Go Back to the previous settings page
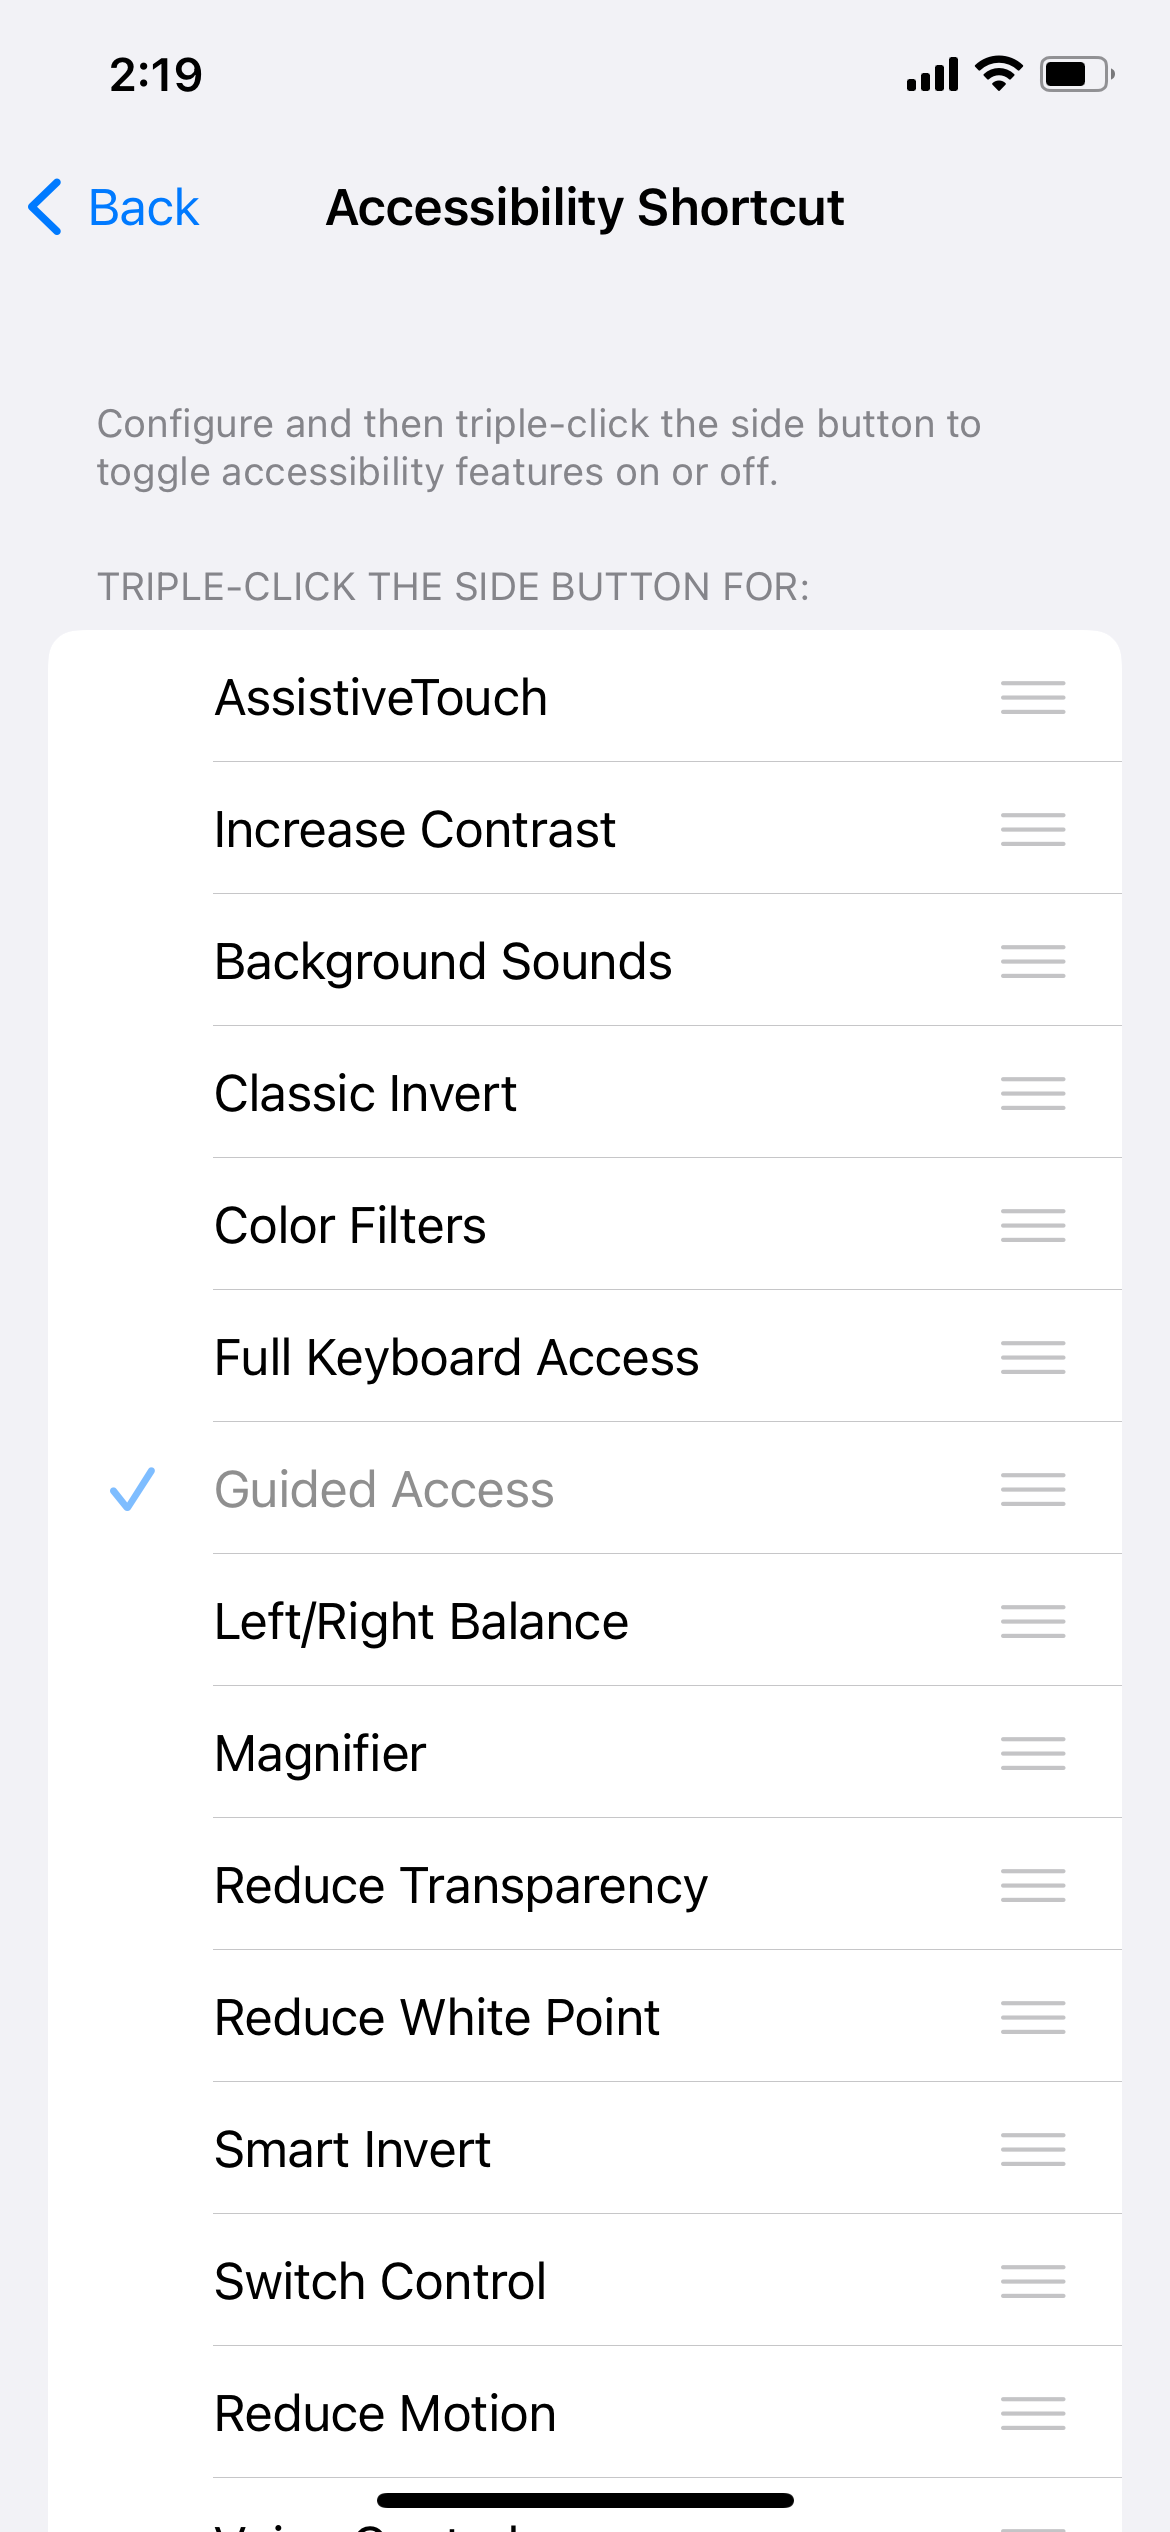 click(x=143, y=208)
